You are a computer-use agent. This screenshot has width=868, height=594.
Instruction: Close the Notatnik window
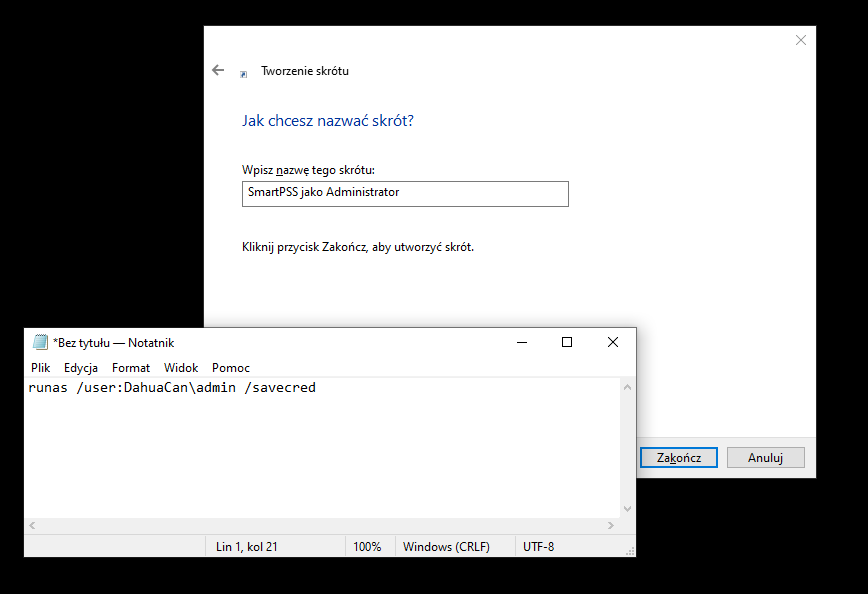pyautogui.click(x=613, y=342)
